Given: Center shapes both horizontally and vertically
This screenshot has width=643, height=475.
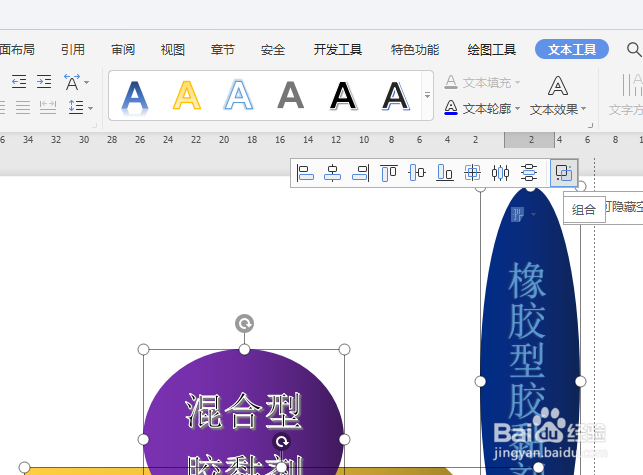Looking at the screenshot, I should point(472,173).
